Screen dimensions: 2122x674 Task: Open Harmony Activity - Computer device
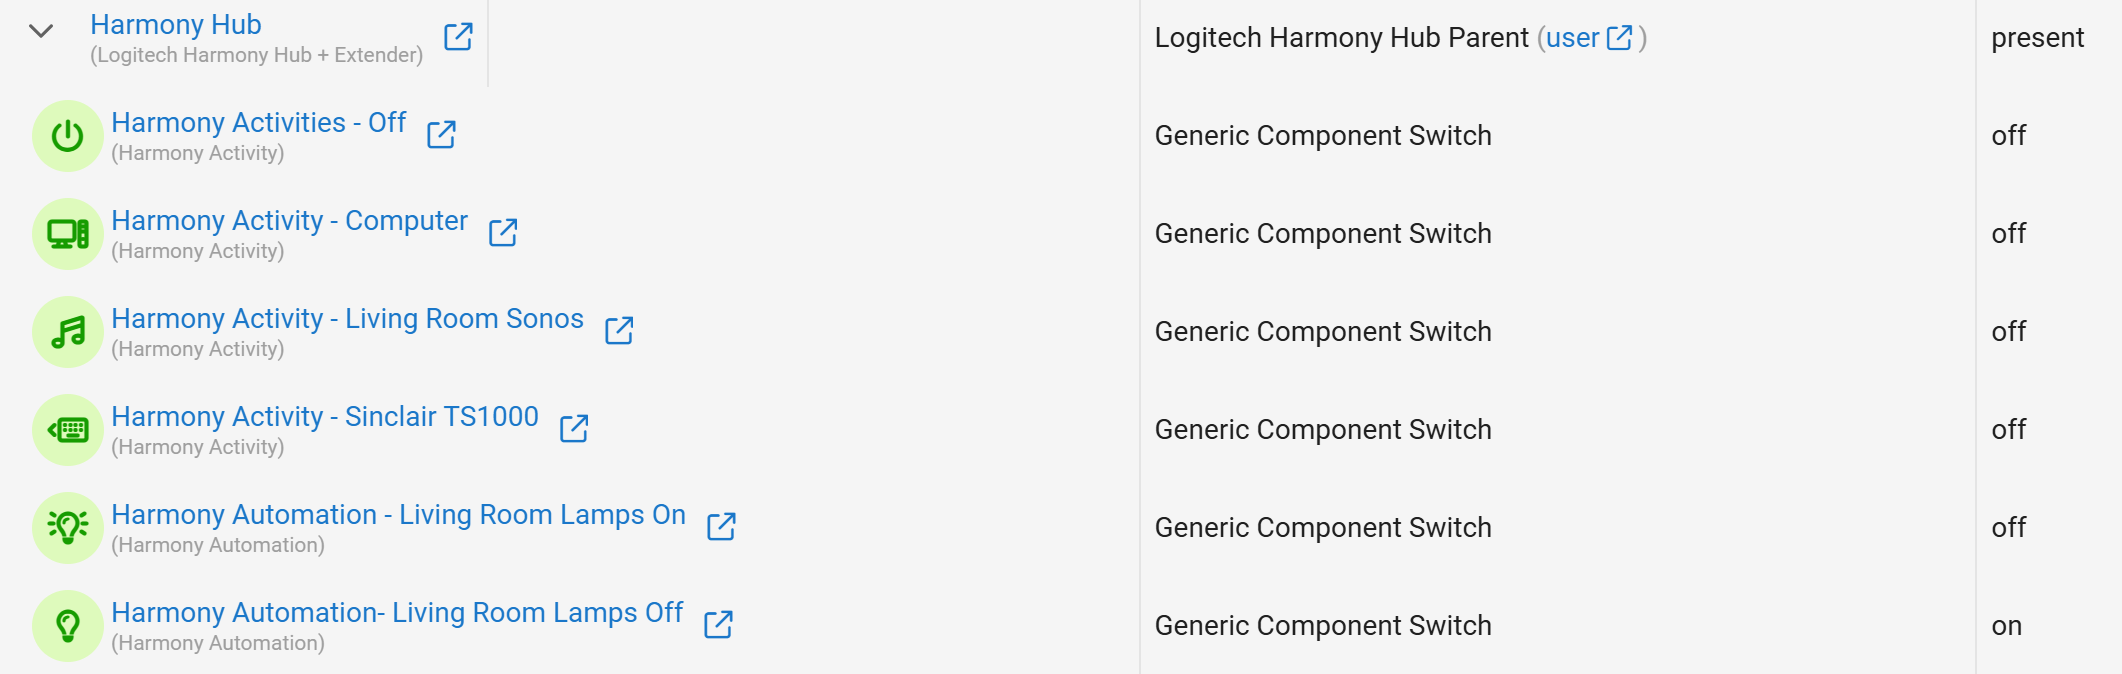point(289,221)
